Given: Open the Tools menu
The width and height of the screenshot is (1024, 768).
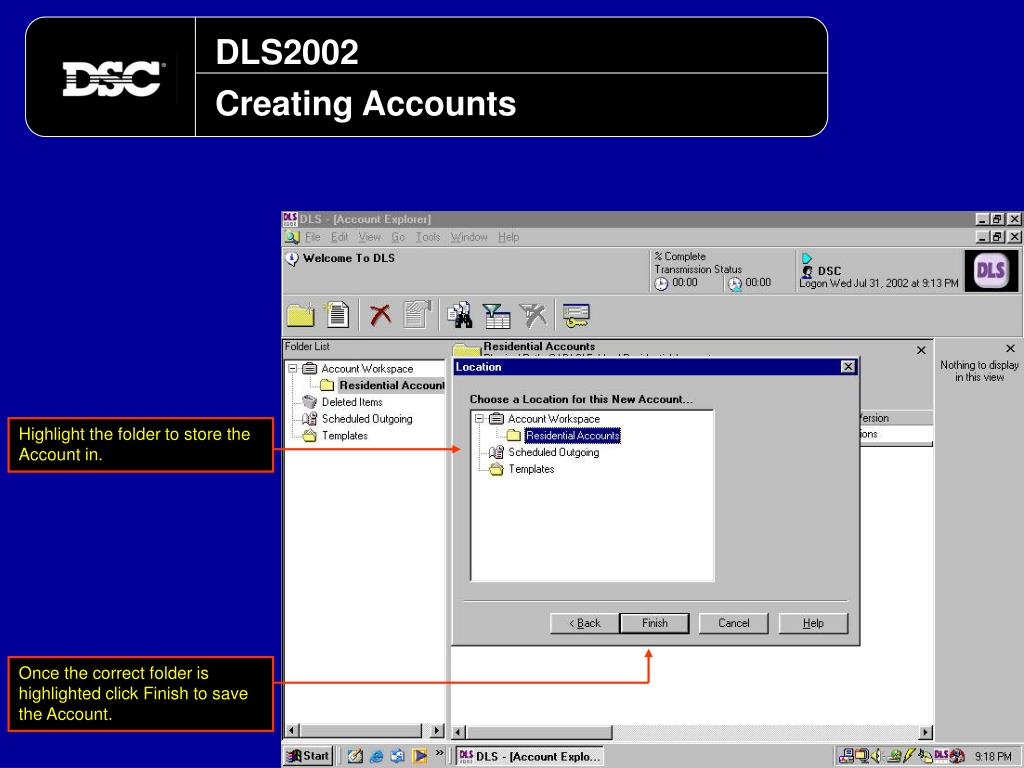Looking at the screenshot, I should (x=428, y=237).
